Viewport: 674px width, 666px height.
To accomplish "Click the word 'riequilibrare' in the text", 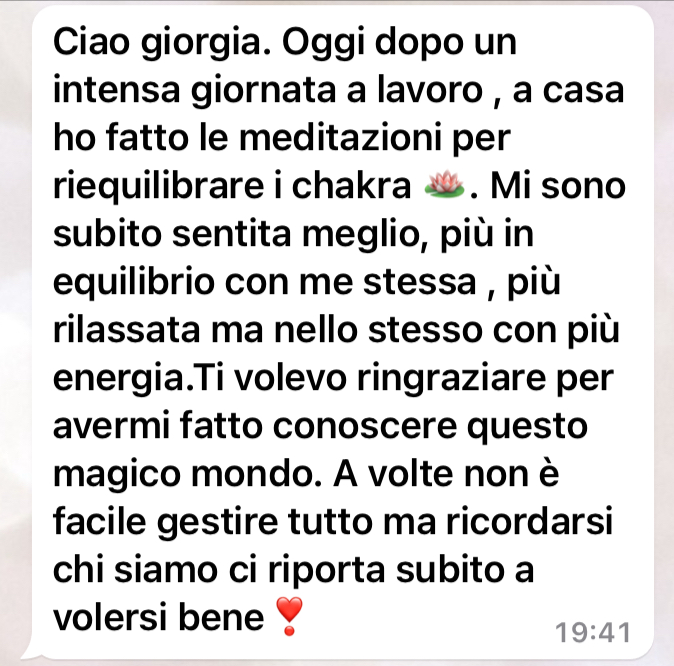I will coord(158,187).
